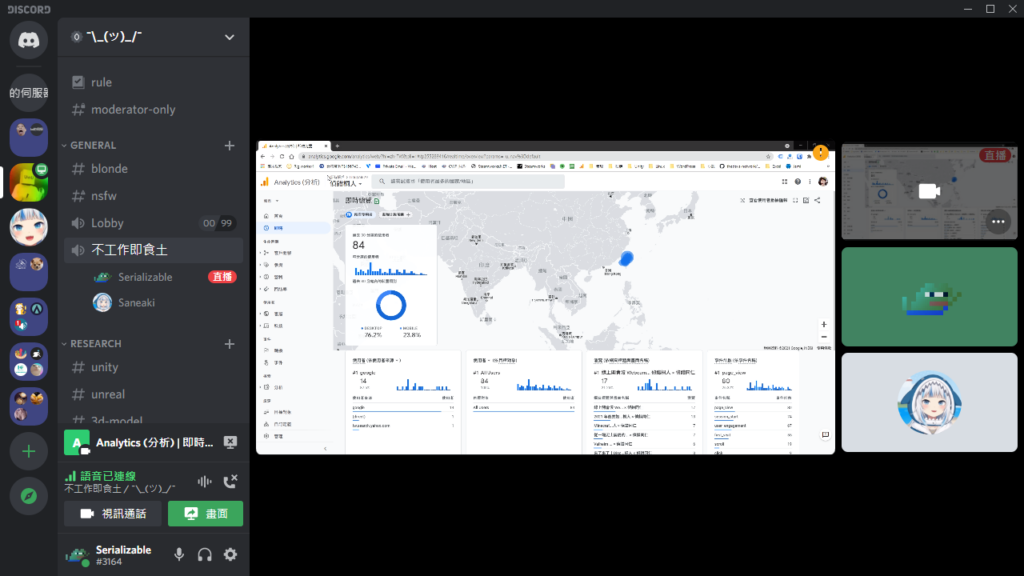Open Explore Public Servers compass icon
Image resolution: width=1024 pixels, height=576 pixels.
coord(28,496)
